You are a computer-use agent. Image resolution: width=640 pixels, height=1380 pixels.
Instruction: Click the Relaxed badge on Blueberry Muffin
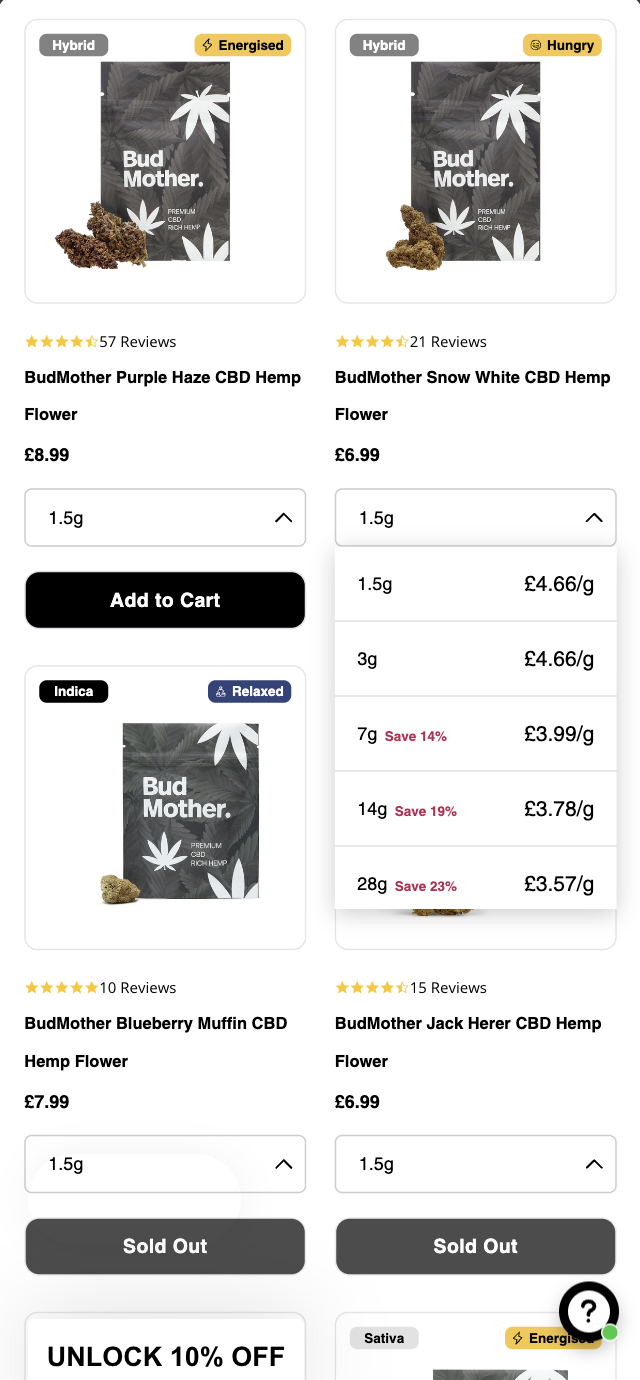click(x=249, y=691)
